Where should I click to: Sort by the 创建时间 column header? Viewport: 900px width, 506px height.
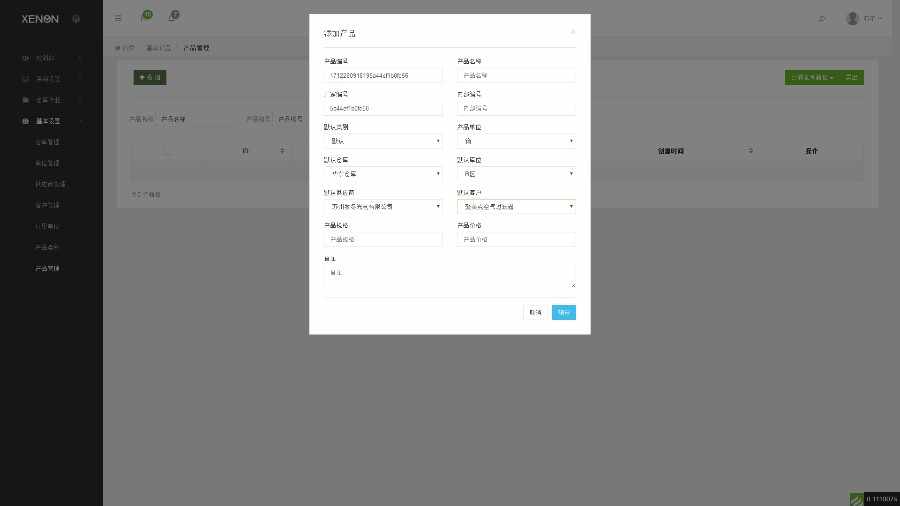pyautogui.click(x=670, y=151)
